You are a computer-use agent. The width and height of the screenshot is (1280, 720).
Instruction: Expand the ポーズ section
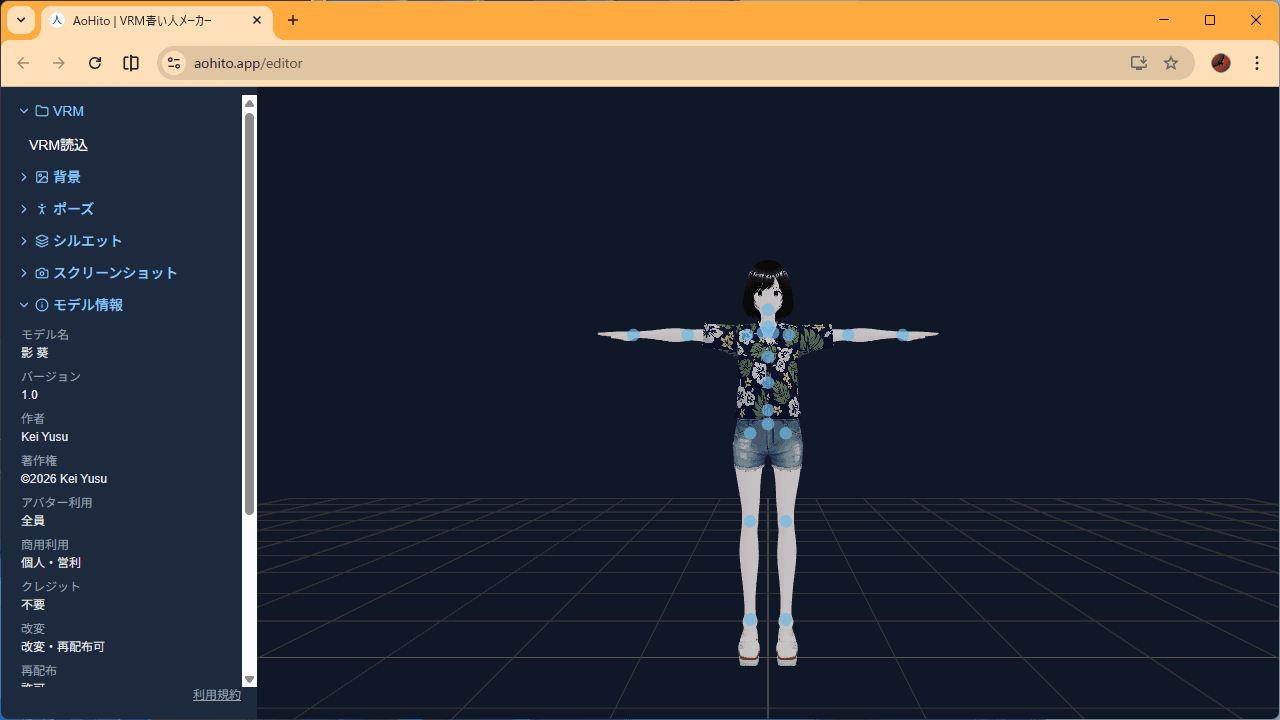click(x=23, y=208)
